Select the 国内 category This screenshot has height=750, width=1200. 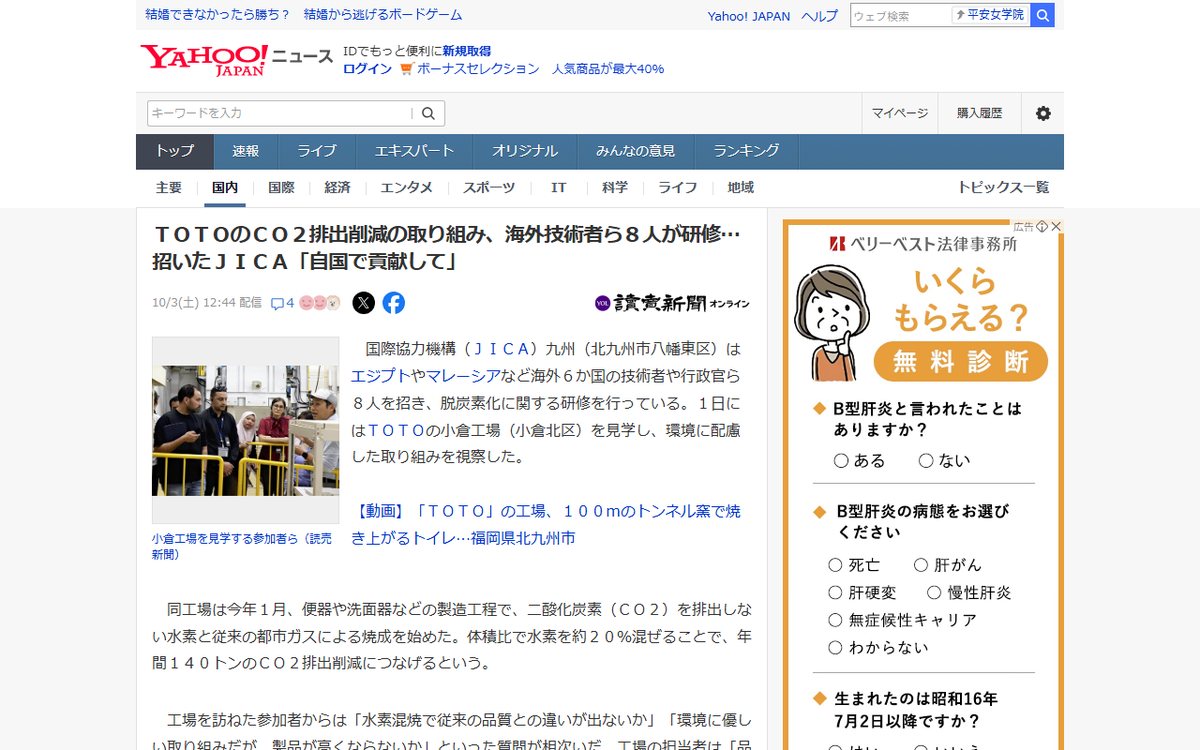tap(225, 188)
